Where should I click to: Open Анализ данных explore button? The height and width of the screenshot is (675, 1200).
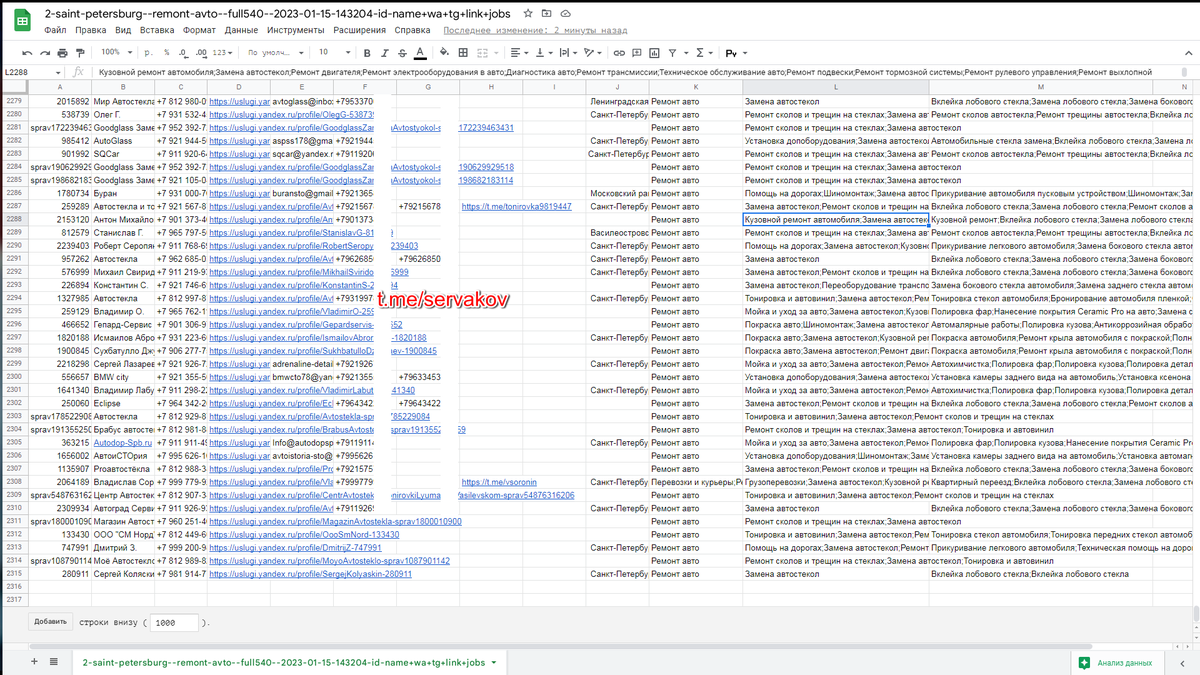coord(1115,662)
